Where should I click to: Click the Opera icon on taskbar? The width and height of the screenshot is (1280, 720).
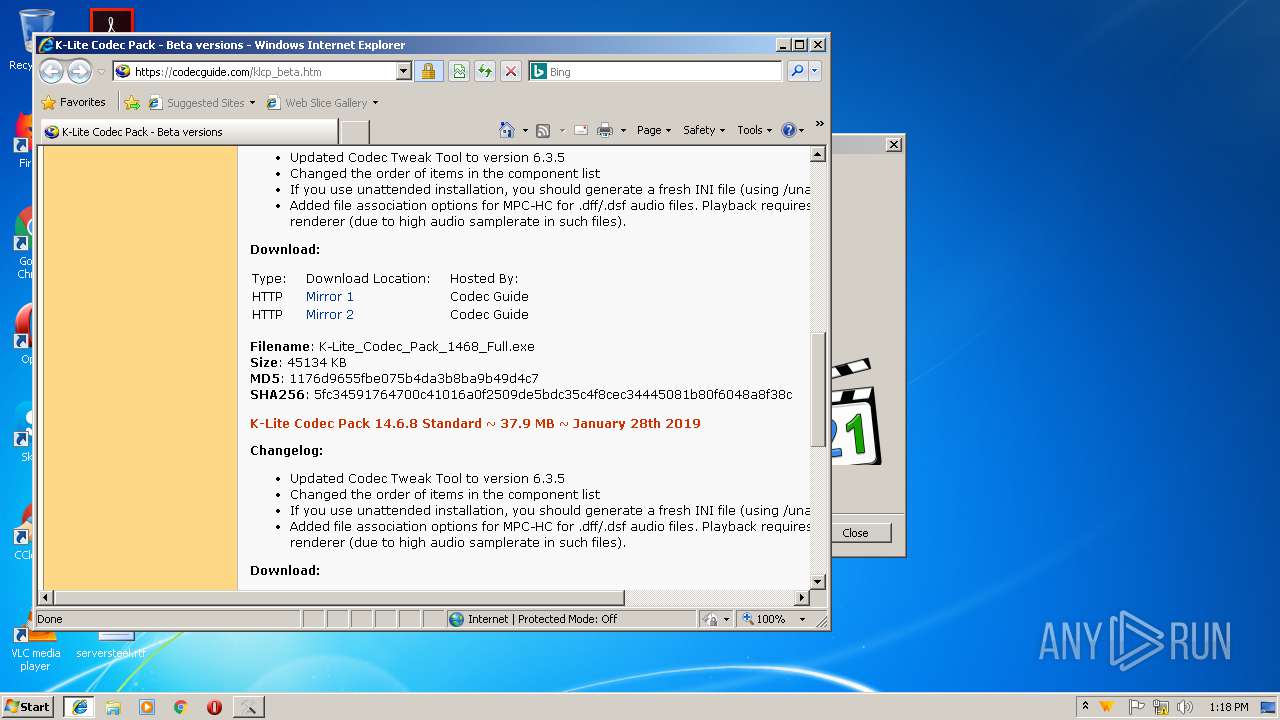[x=214, y=707]
